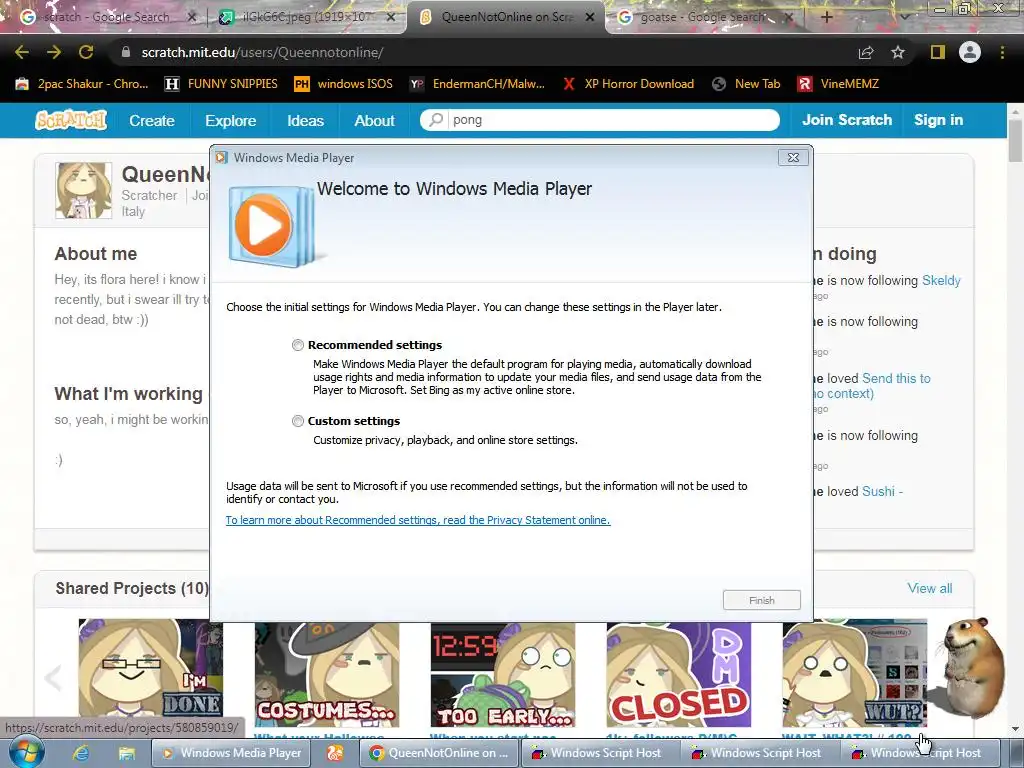Switch to the jpeg image tab
This screenshot has width=1024, height=768.
point(307,17)
